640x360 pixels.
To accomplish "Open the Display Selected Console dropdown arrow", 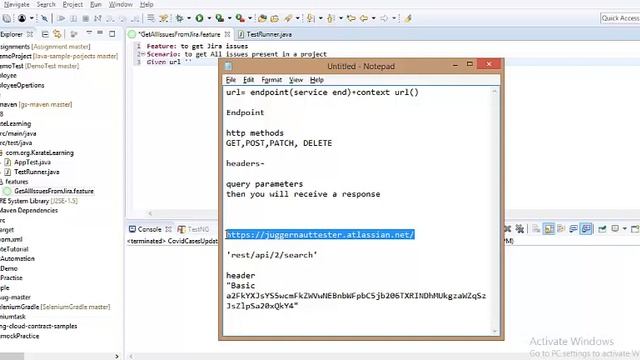I will click(x=624, y=229).
